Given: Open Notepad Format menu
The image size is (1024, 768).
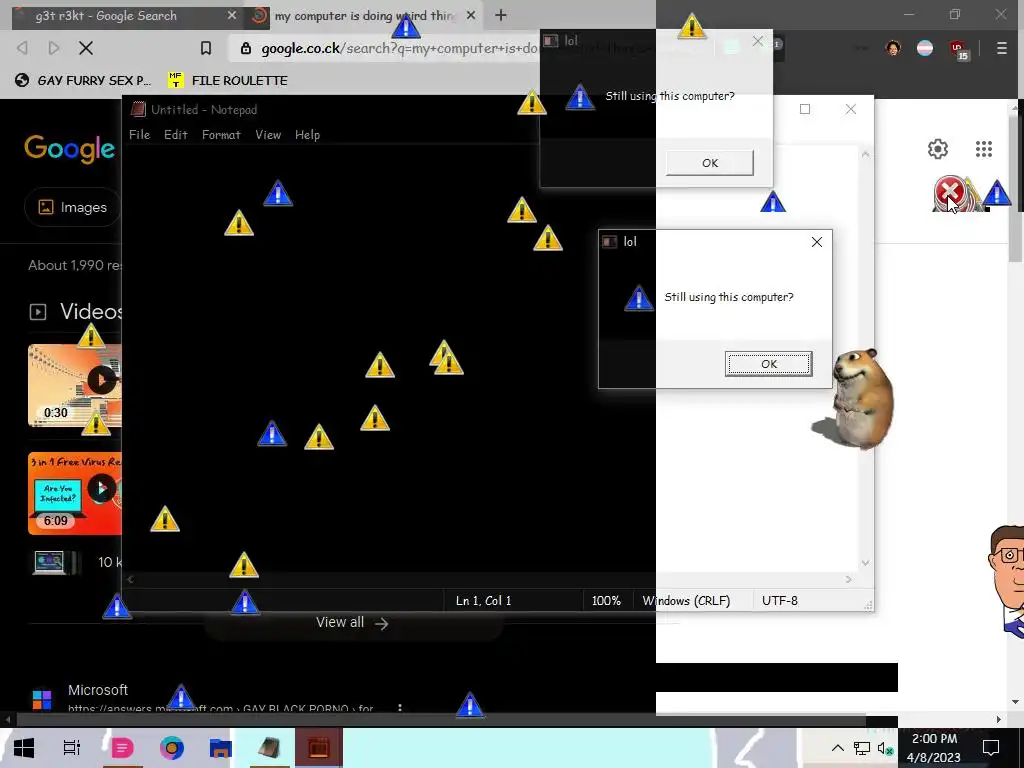Looking at the screenshot, I should (221, 135).
